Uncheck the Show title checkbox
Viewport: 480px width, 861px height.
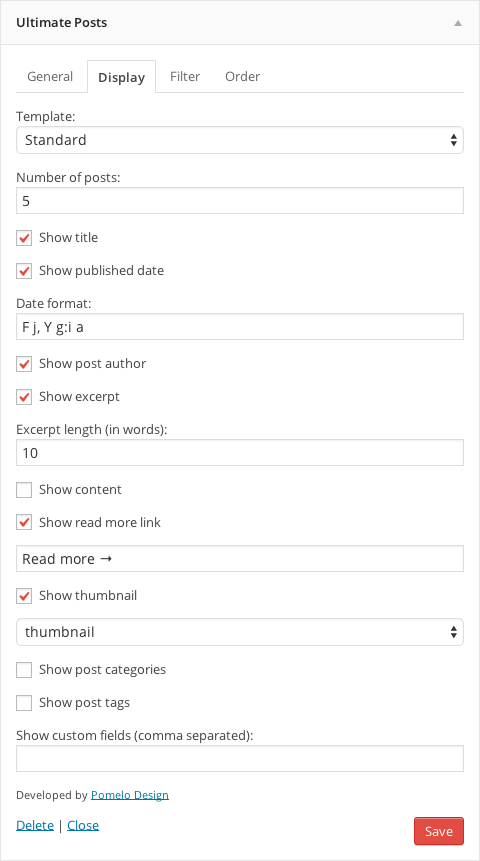coord(24,238)
